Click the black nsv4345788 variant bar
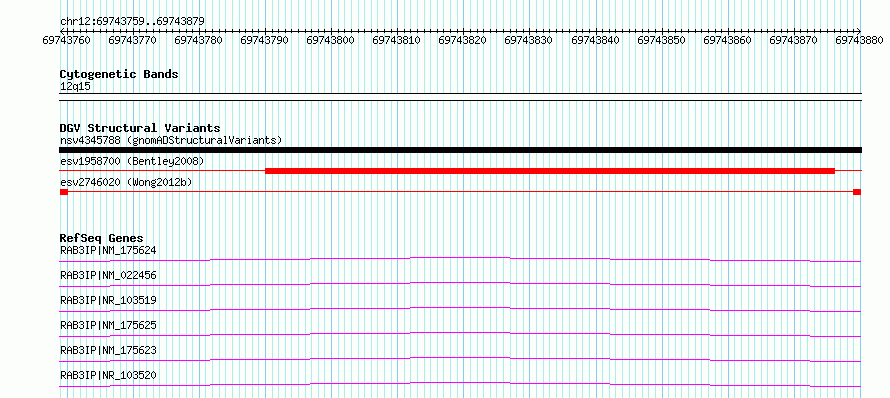Viewport: 890px width, 398px height. tap(460, 150)
